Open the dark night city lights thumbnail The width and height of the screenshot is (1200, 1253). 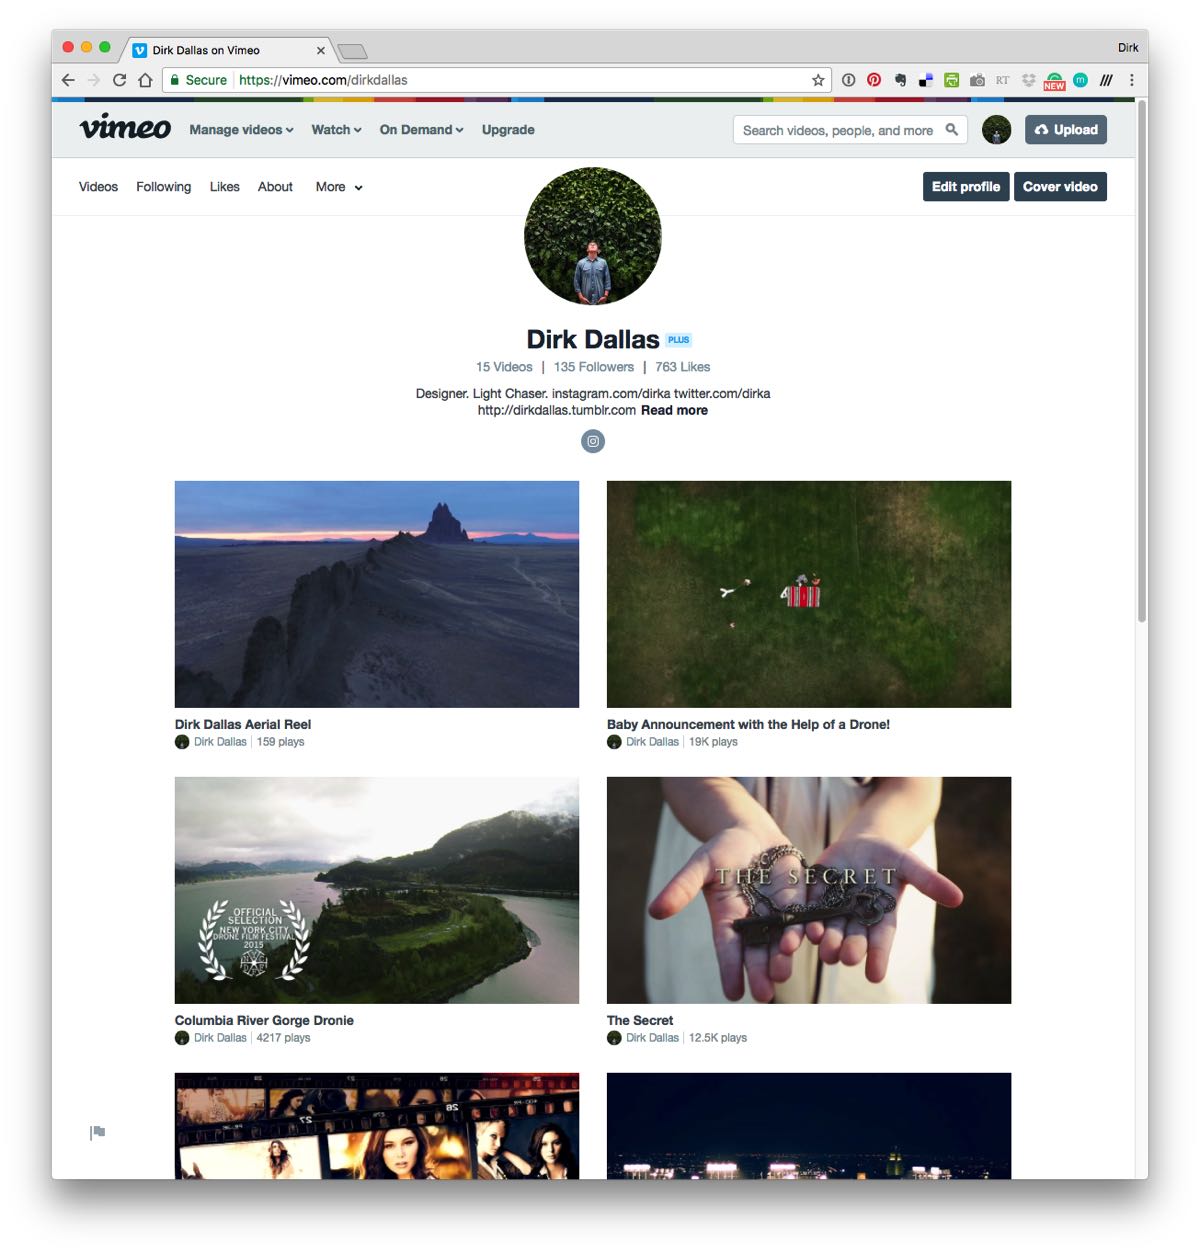pos(809,1126)
